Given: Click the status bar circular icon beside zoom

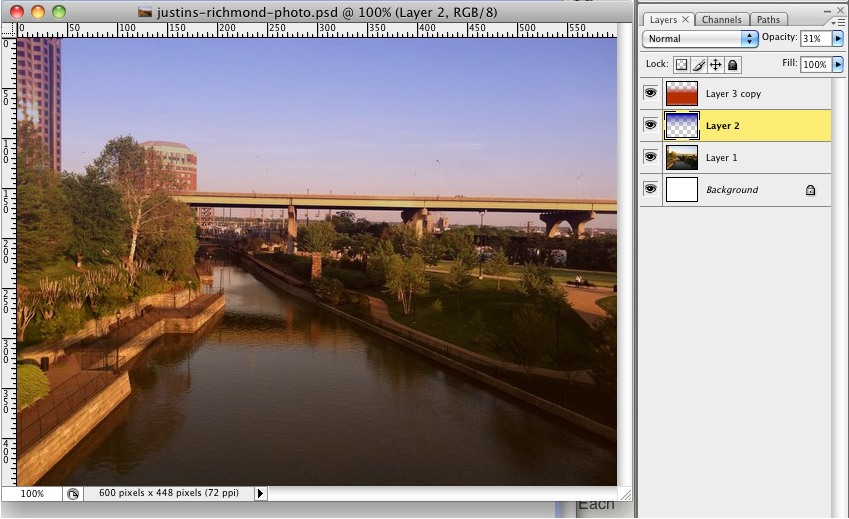Looking at the screenshot, I should click(x=73, y=494).
